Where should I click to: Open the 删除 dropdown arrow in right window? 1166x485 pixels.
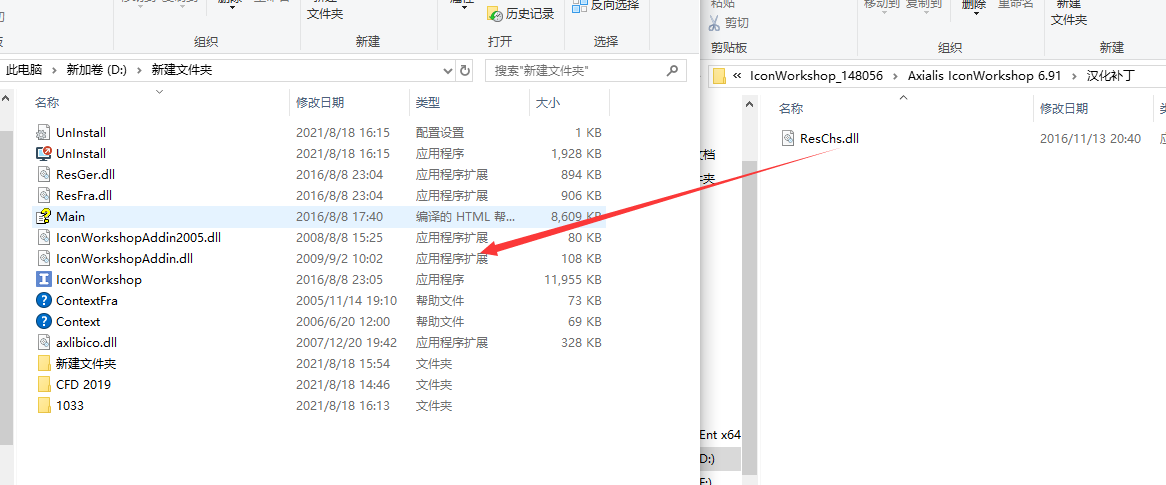click(x=975, y=13)
